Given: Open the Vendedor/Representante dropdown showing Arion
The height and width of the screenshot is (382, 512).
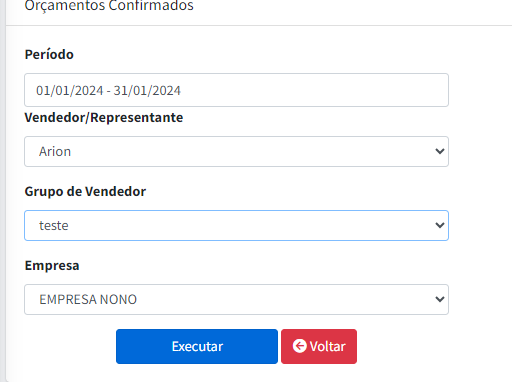Looking at the screenshot, I should (x=236, y=151).
